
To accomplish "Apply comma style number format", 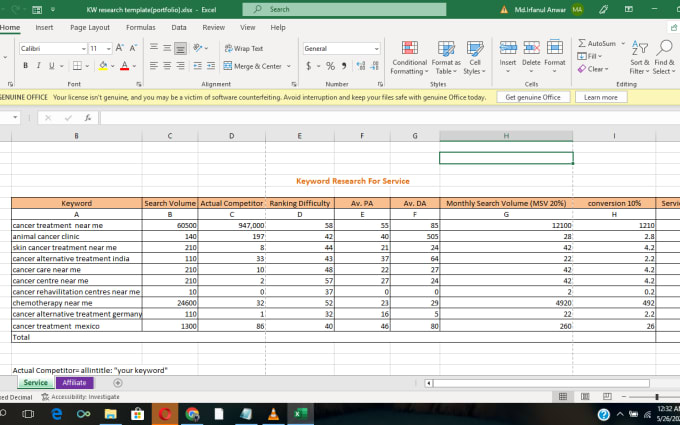I will pos(344,66).
